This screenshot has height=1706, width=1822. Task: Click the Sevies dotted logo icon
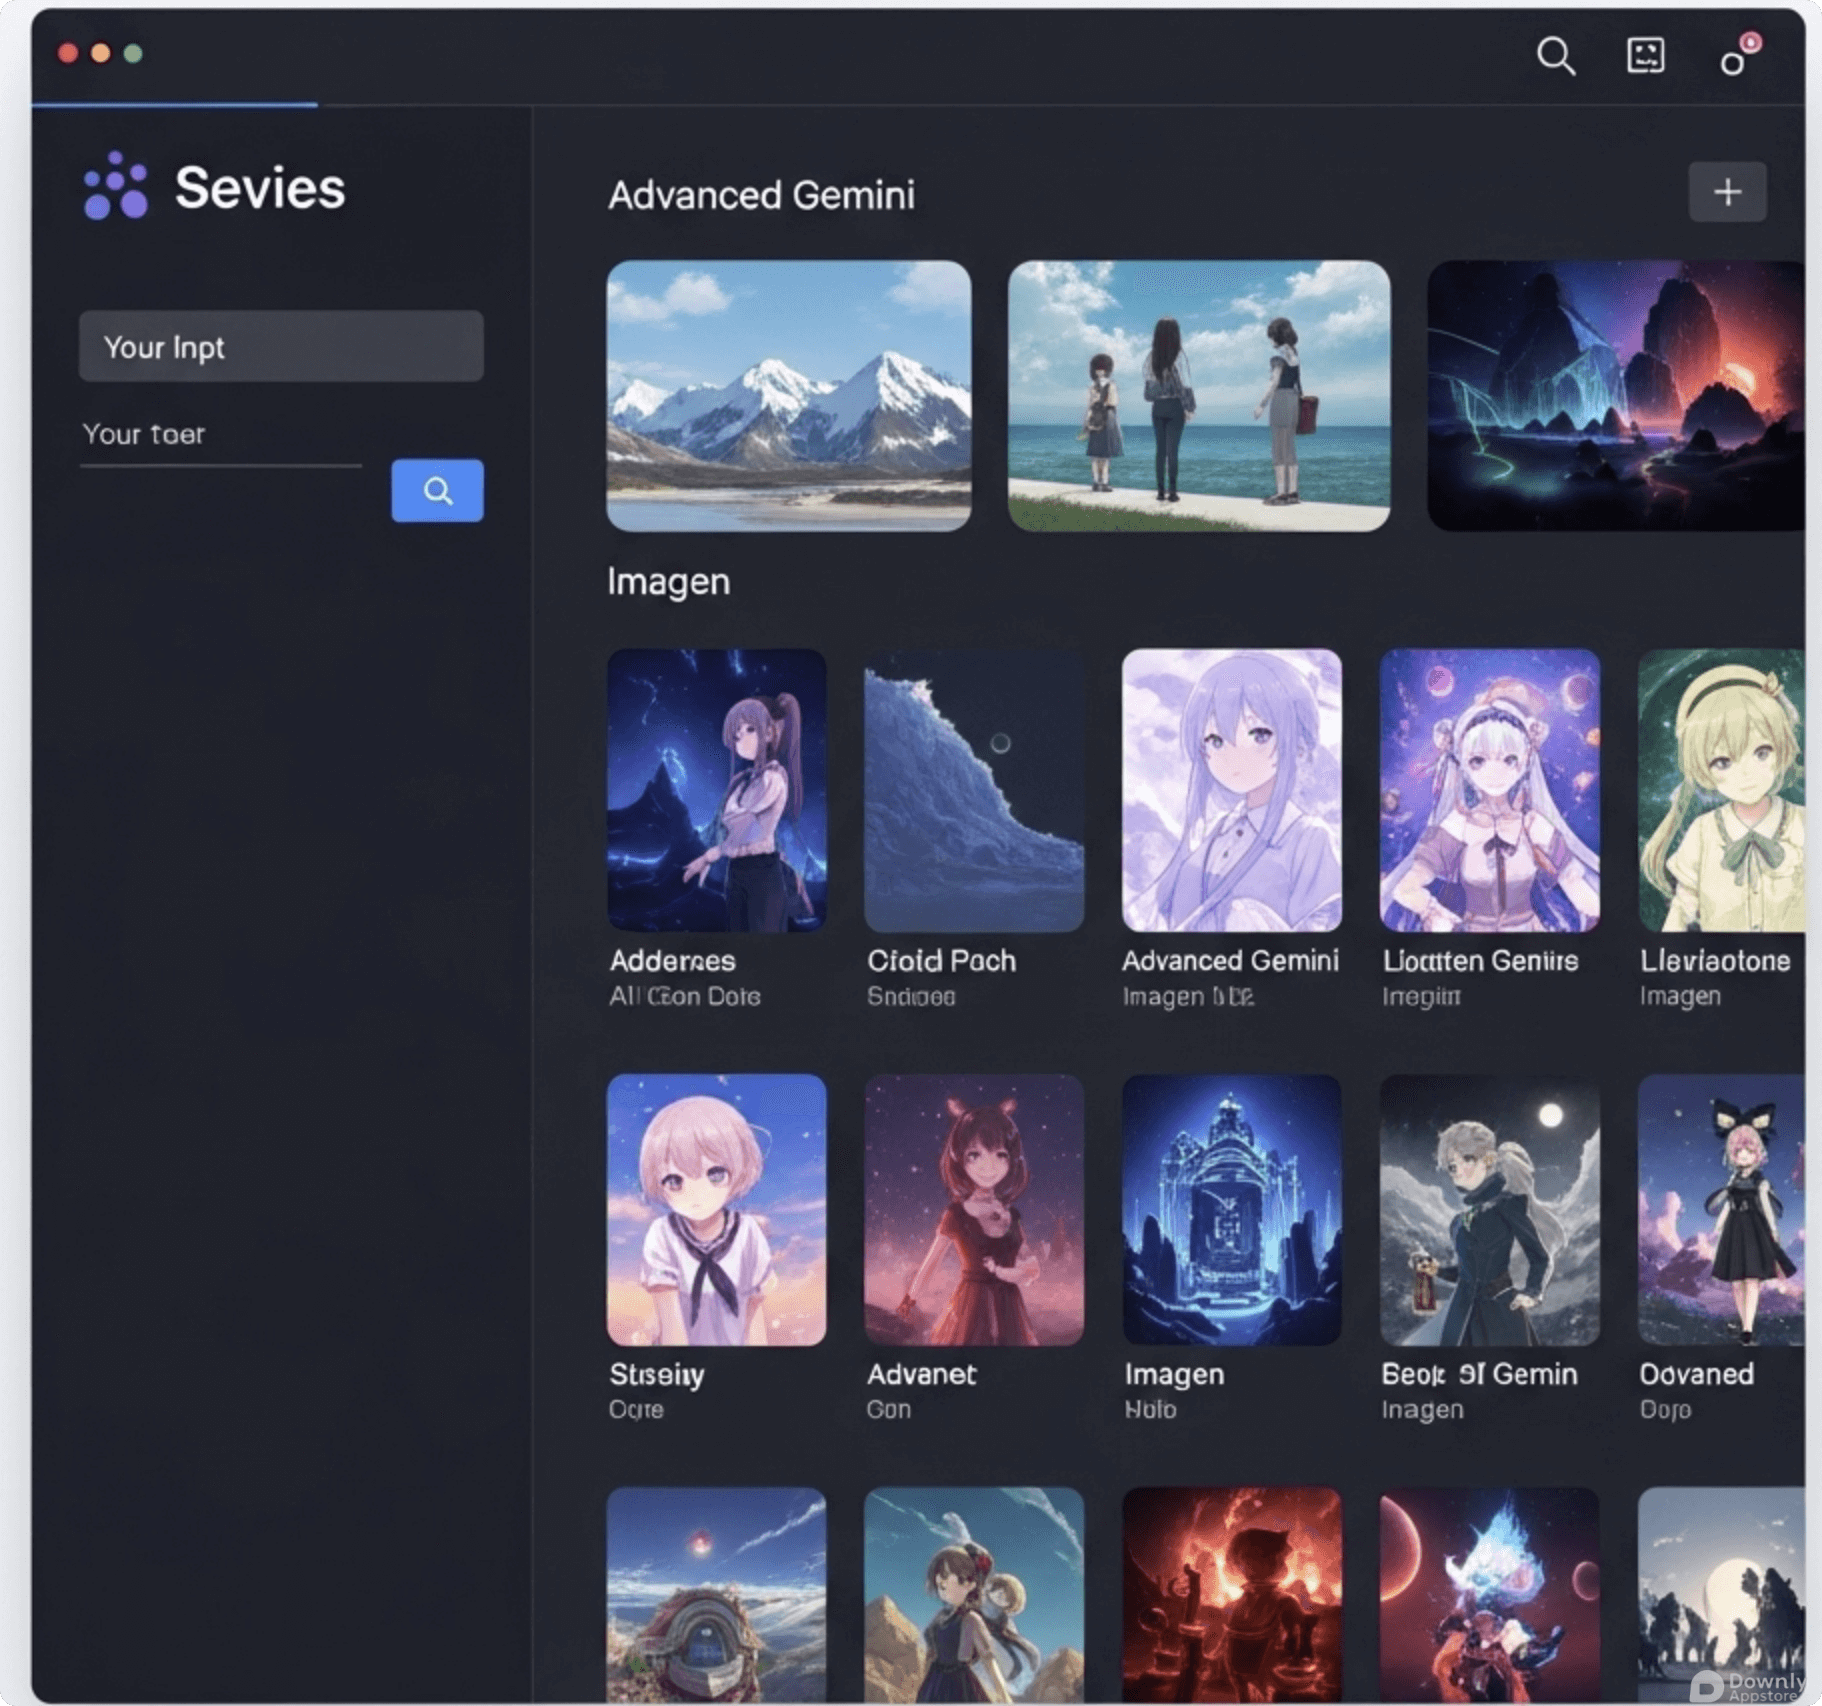click(115, 186)
